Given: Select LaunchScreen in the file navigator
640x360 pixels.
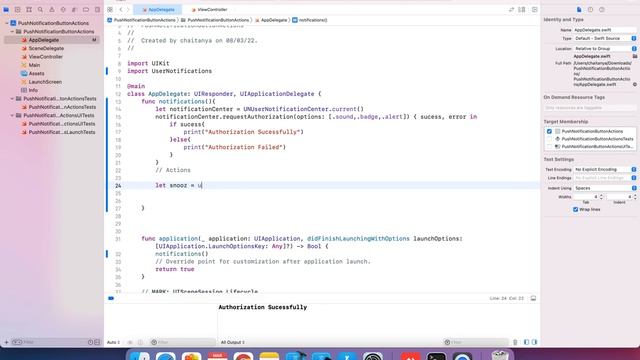Looking at the screenshot, I should (x=45, y=82).
